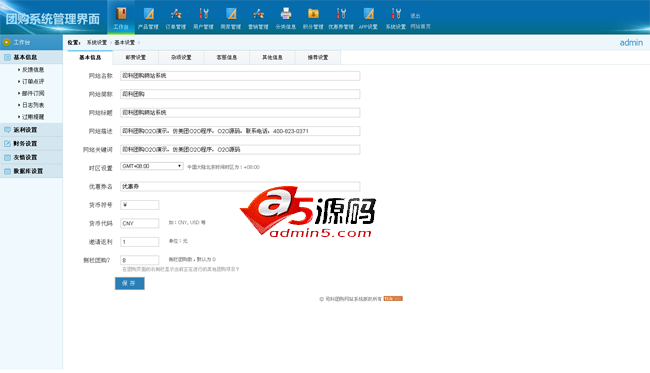Open 分类信息 printer icon
Image resolution: width=650 pixels, height=373 pixels.
[286, 14]
